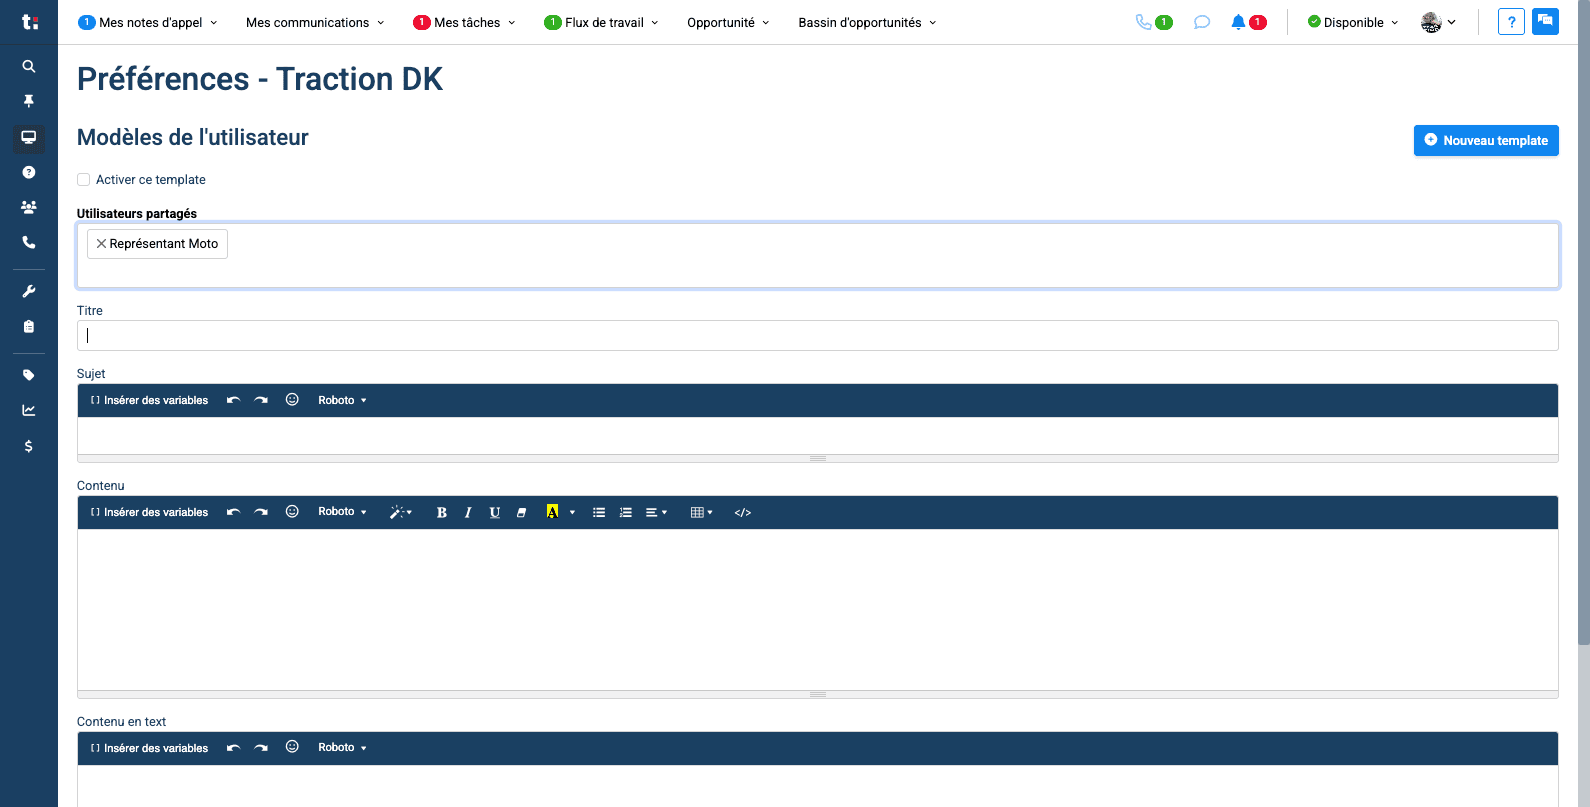Toggle italic in Contenu editor
The image size is (1590, 807).
468,512
